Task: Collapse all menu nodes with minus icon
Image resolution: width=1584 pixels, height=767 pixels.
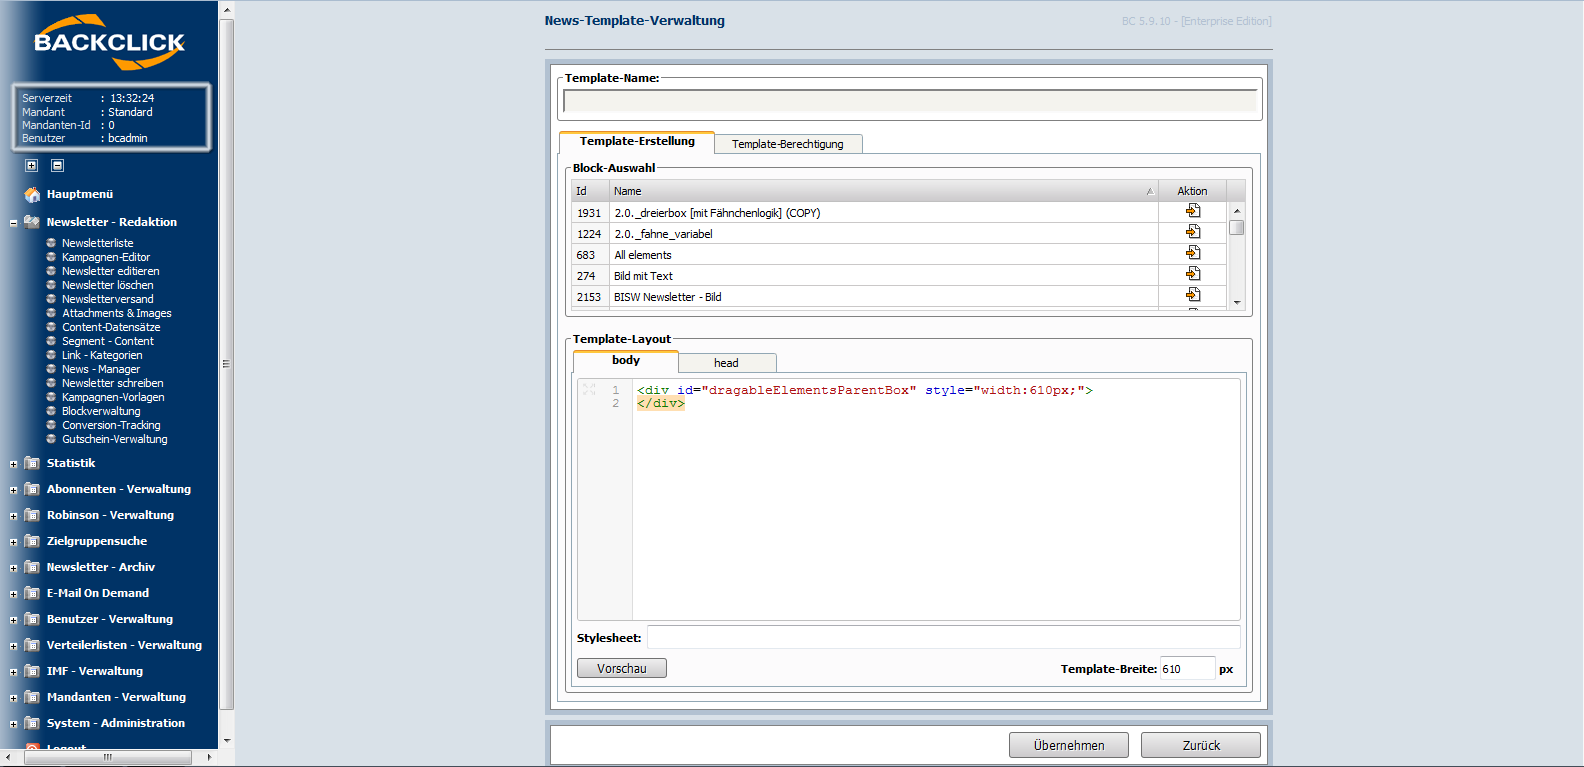Action: click(x=57, y=166)
